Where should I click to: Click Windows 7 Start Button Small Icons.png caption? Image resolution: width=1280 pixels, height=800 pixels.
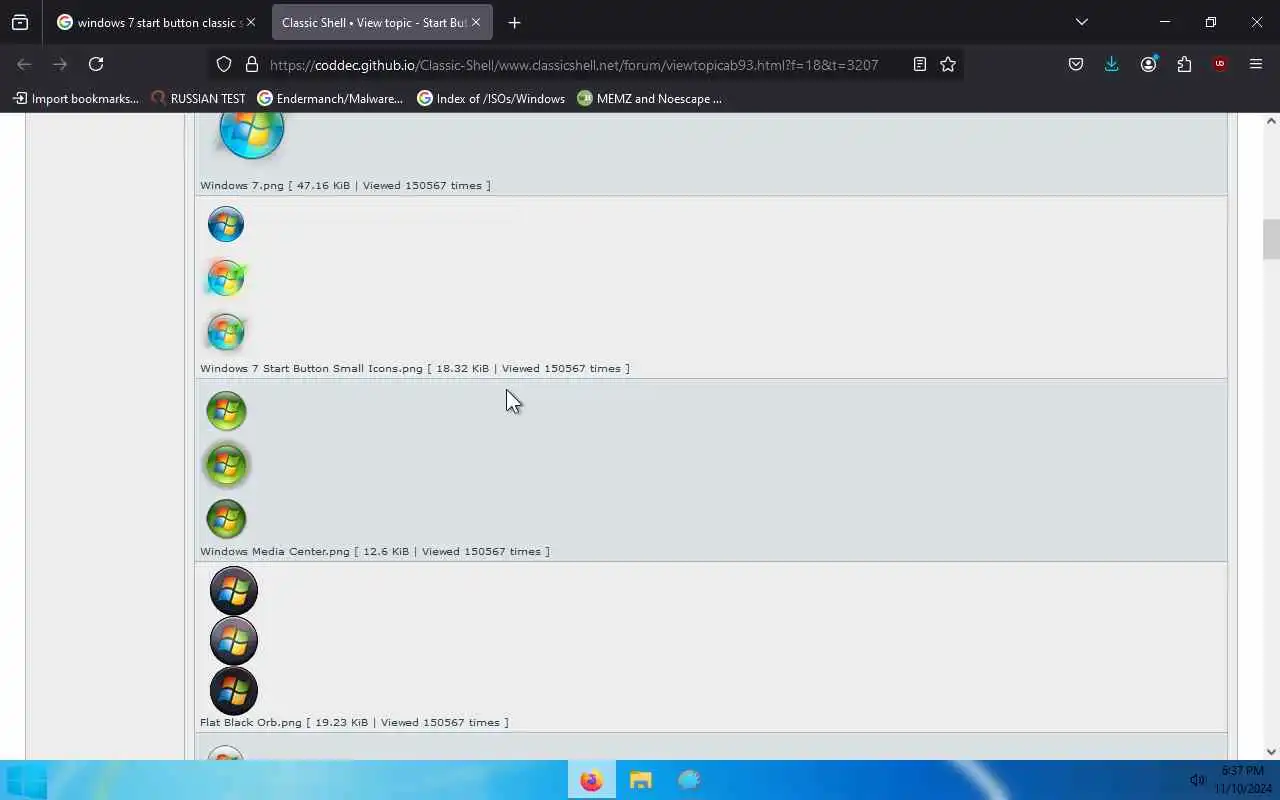[415, 368]
